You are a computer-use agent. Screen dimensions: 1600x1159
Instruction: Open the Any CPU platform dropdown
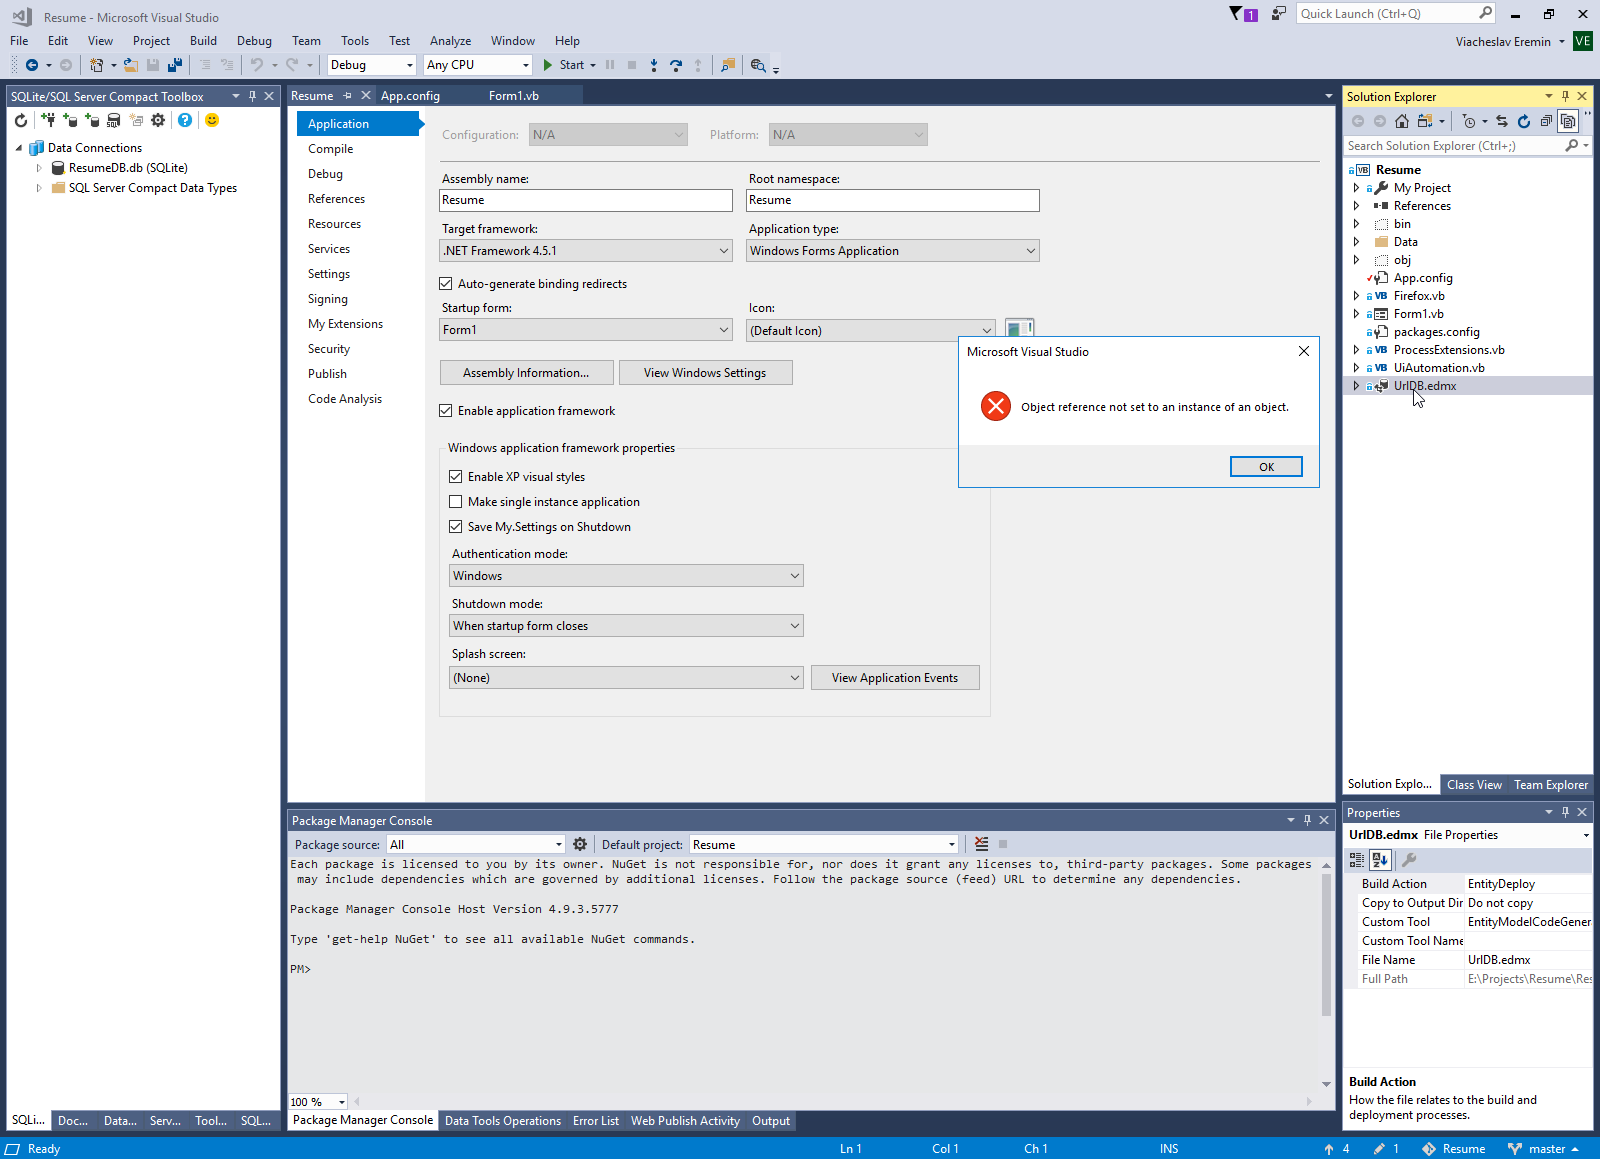tap(478, 65)
